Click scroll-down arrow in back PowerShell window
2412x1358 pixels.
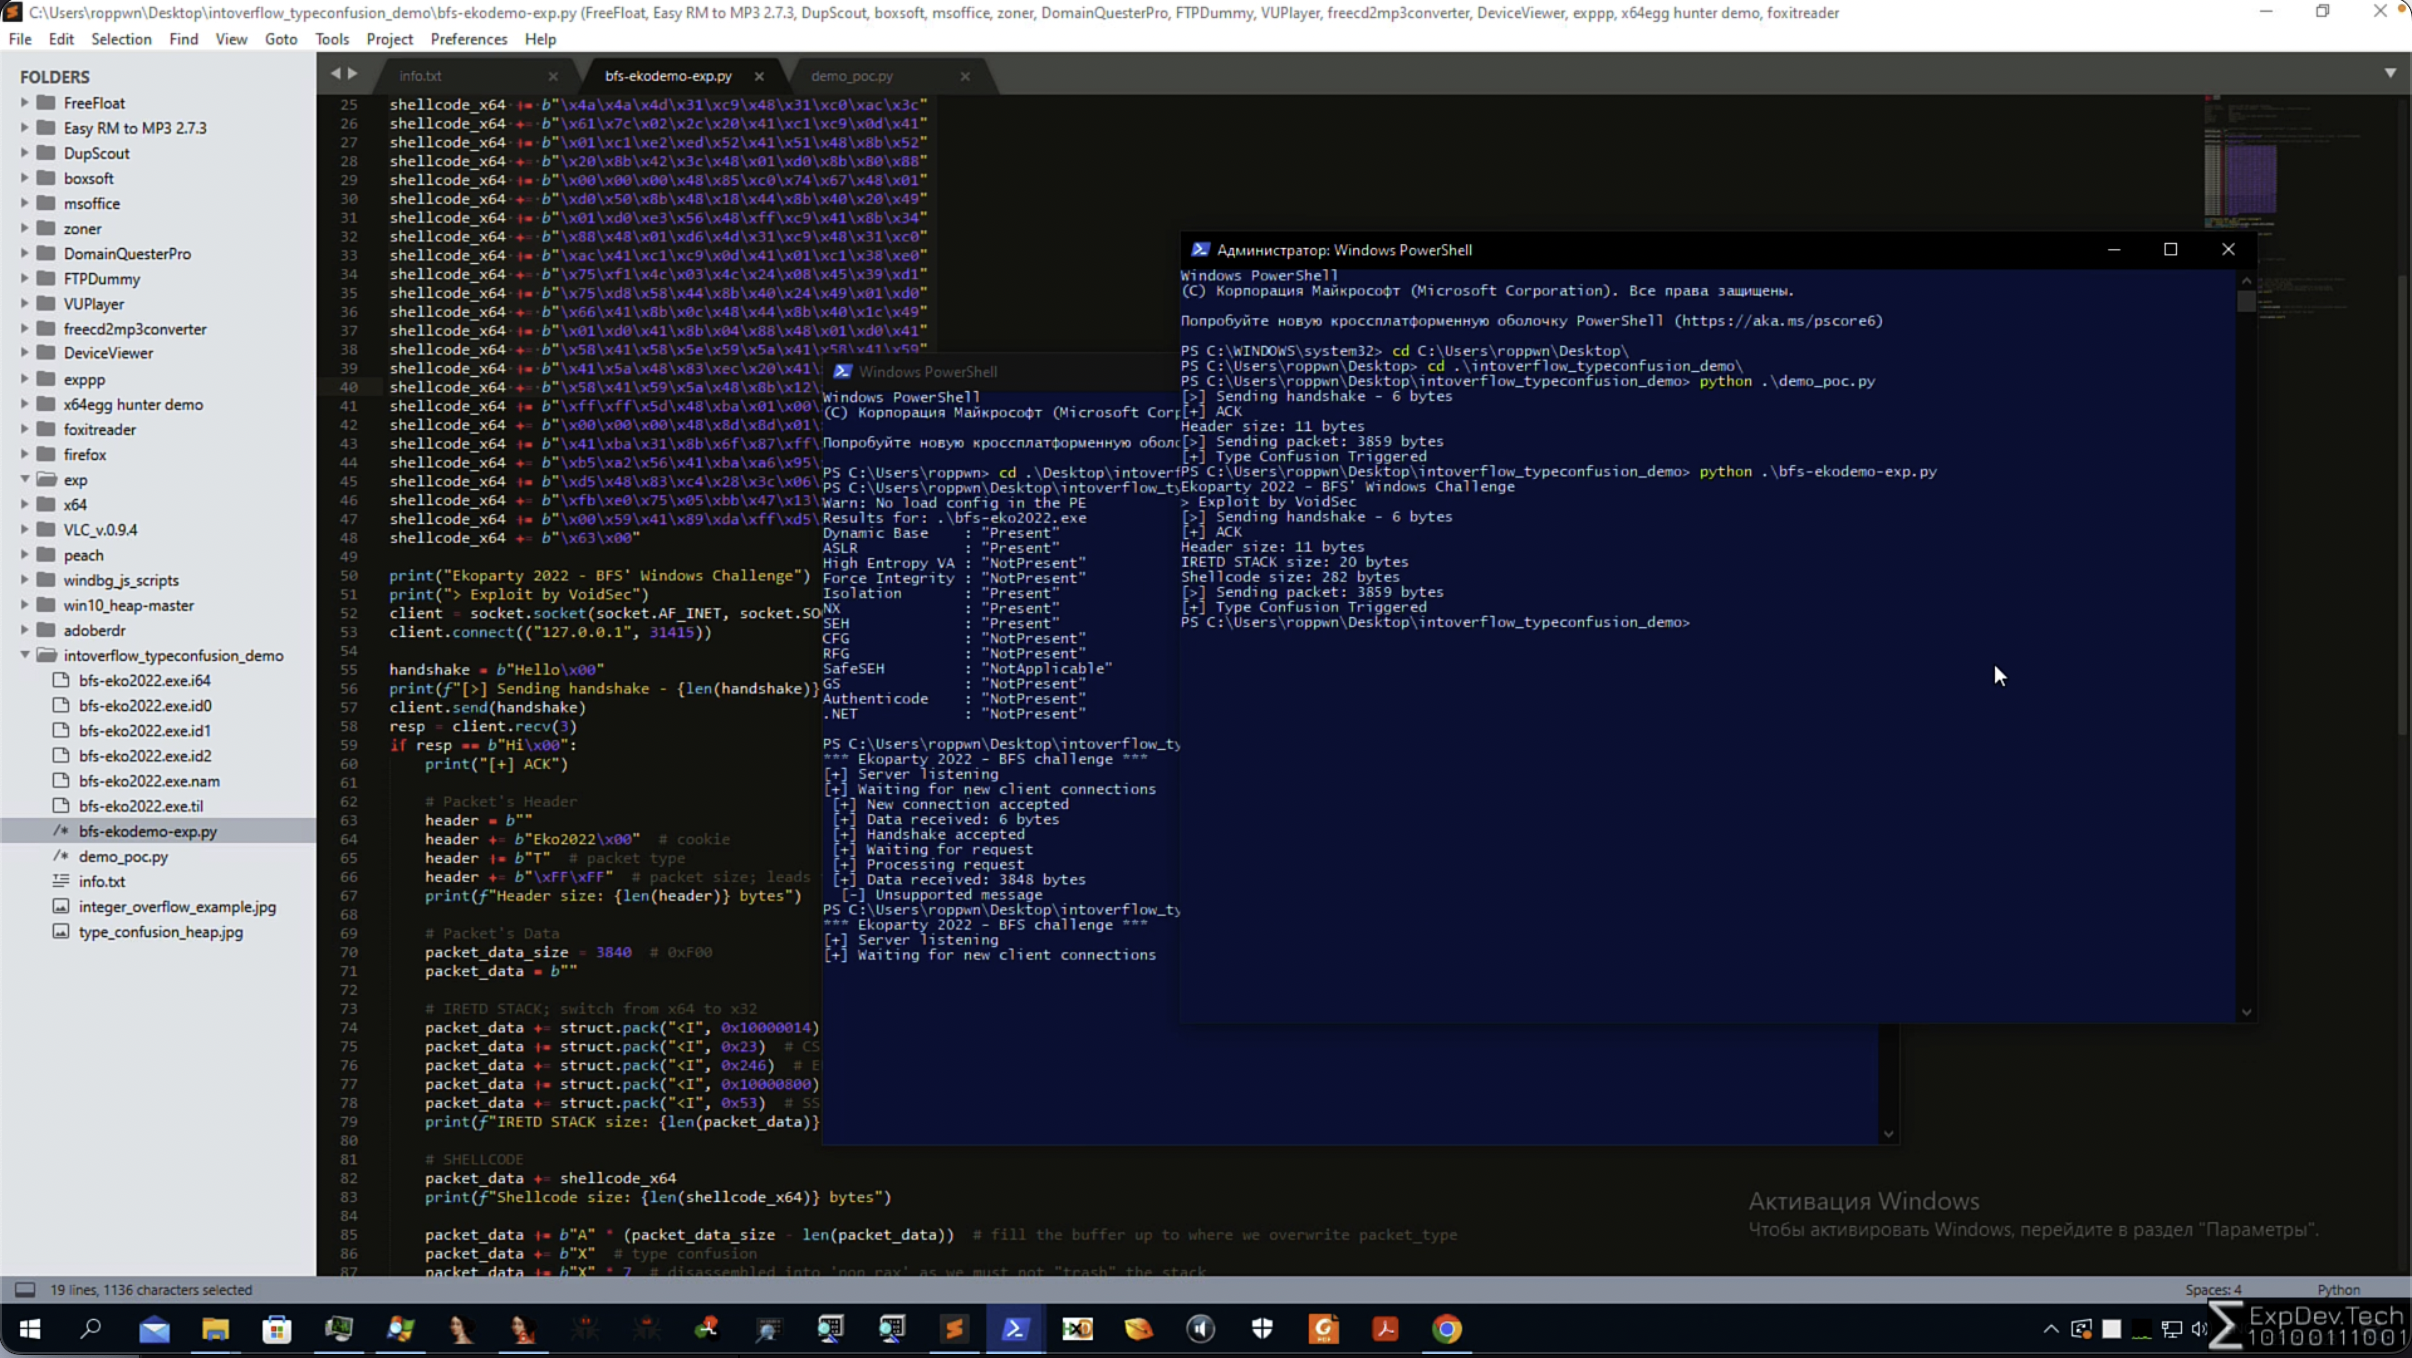[1888, 1134]
